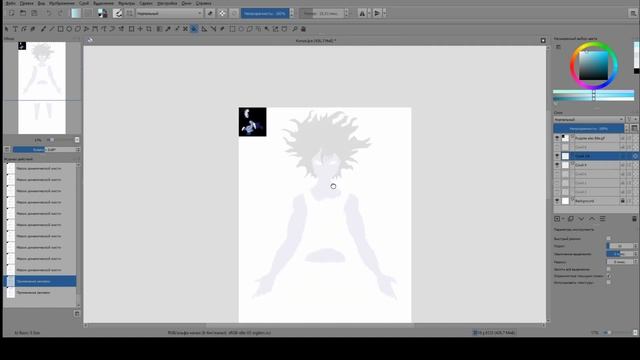The width and height of the screenshot is (640, 360).
Task: Select the Freehand Brush tool
Action: pos(43,29)
